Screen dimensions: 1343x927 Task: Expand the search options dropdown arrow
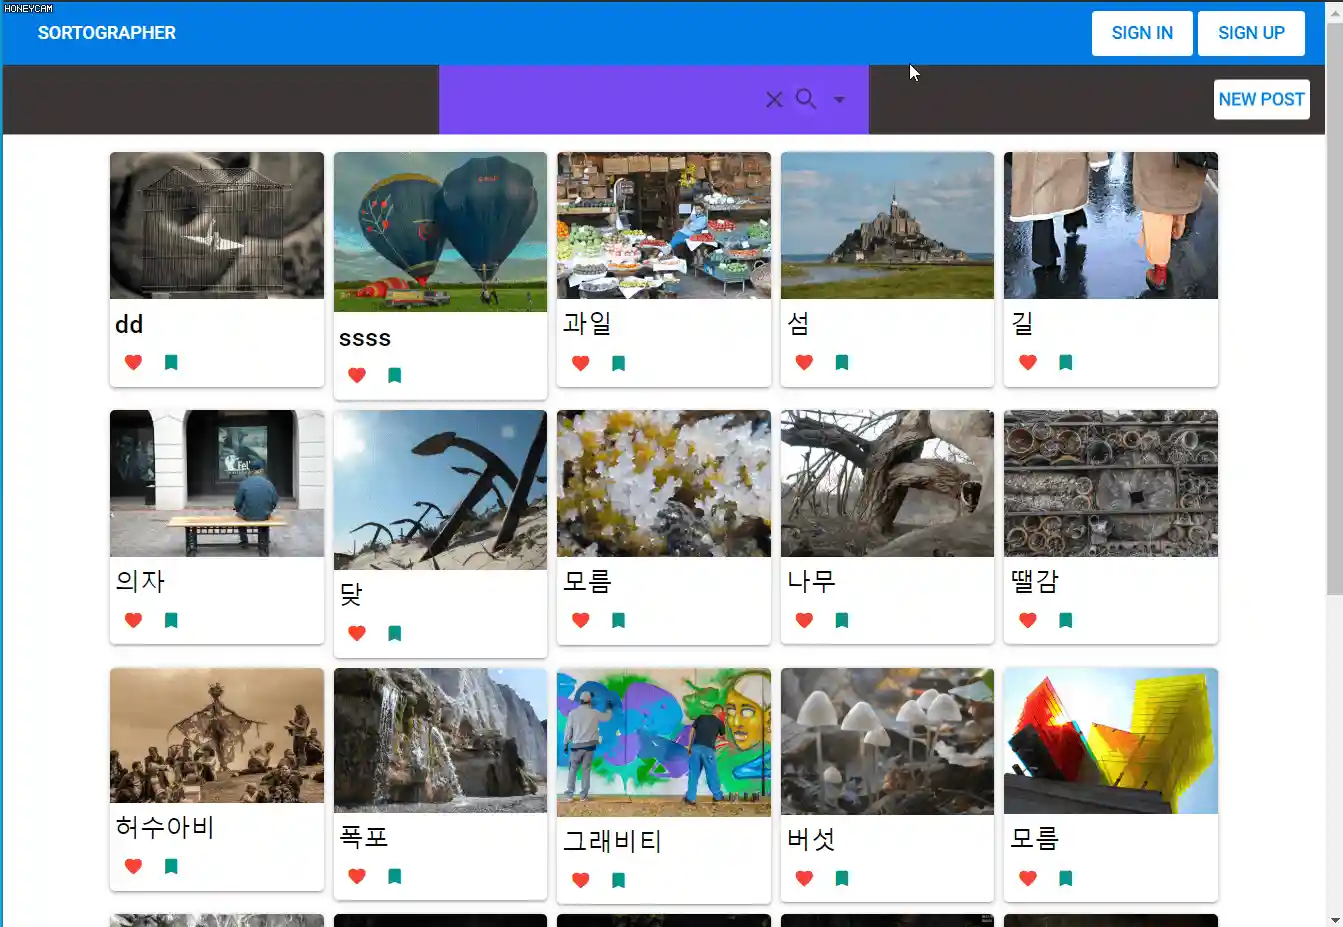pos(839,100)
